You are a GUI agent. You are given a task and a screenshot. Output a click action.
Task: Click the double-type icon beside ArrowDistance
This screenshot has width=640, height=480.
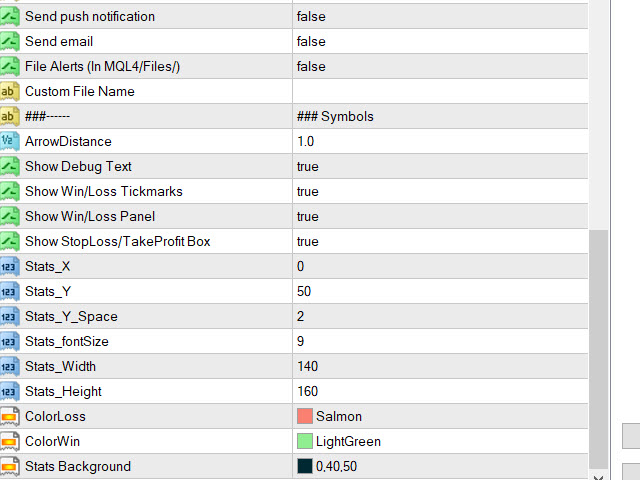(x=9, y=142)
